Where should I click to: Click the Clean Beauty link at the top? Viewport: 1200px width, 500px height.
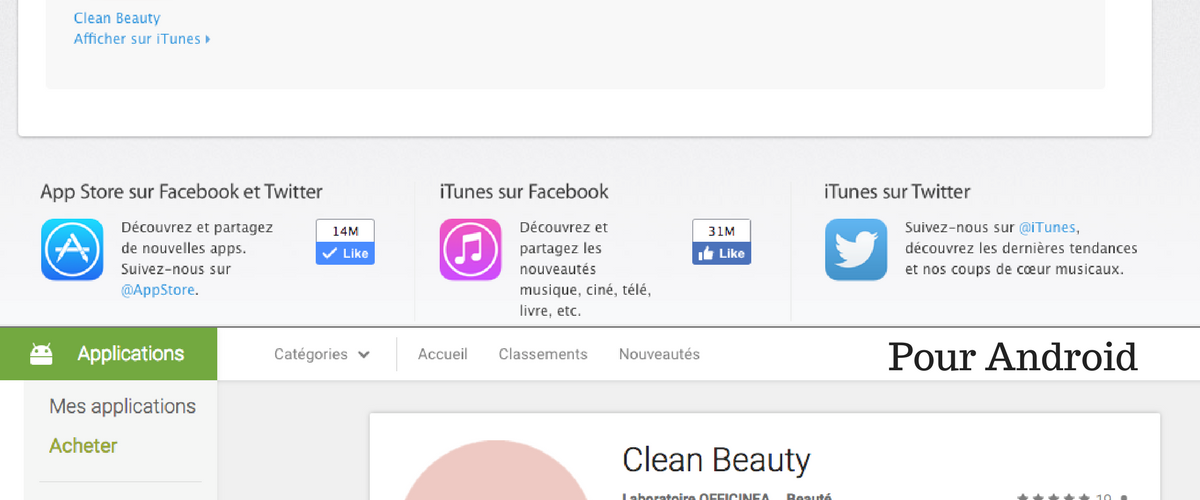[x=117, y=18]
